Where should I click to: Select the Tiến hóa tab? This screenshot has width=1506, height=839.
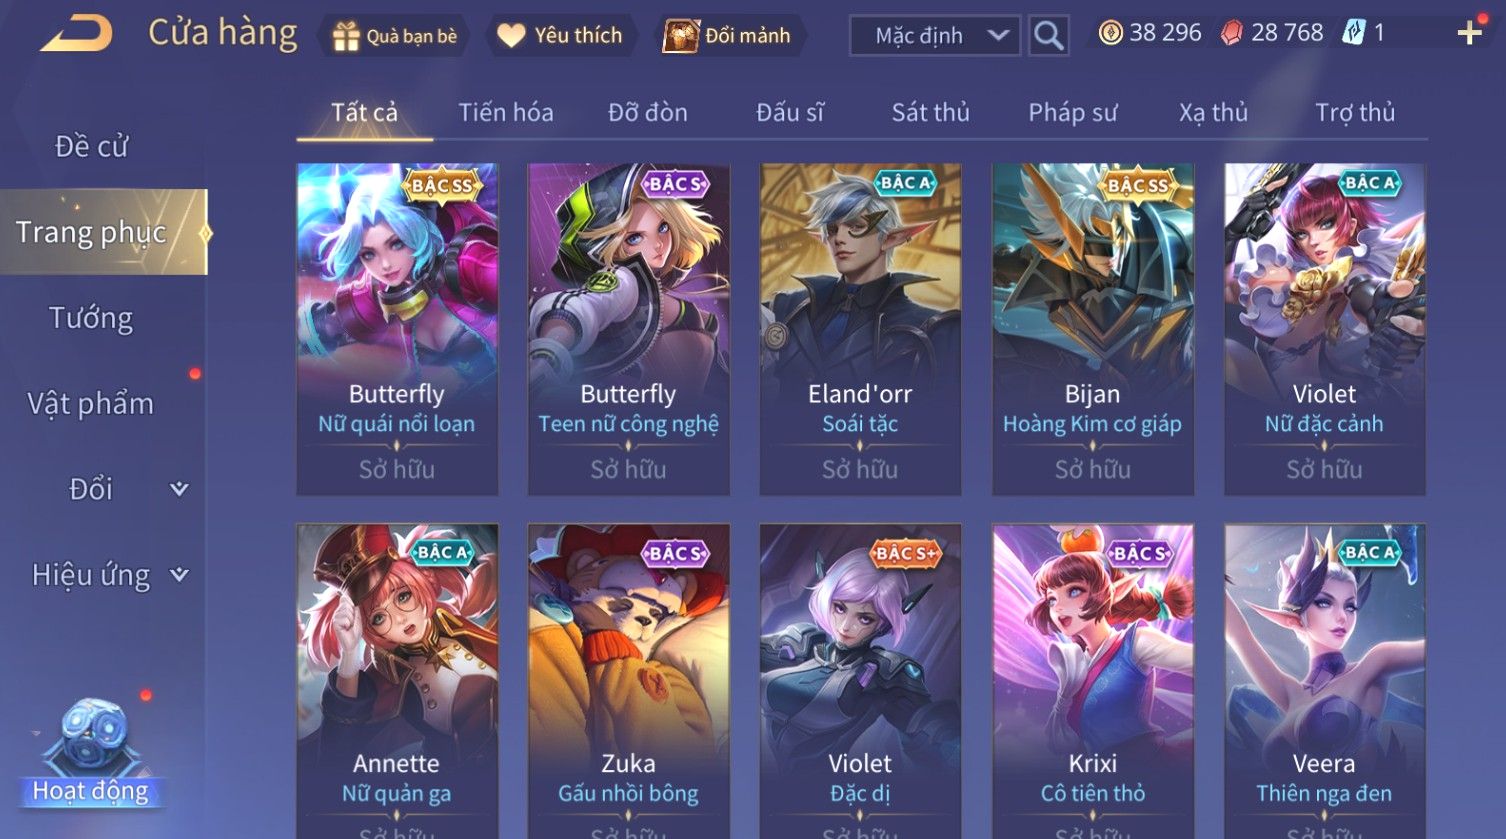(x=506, y=112)
